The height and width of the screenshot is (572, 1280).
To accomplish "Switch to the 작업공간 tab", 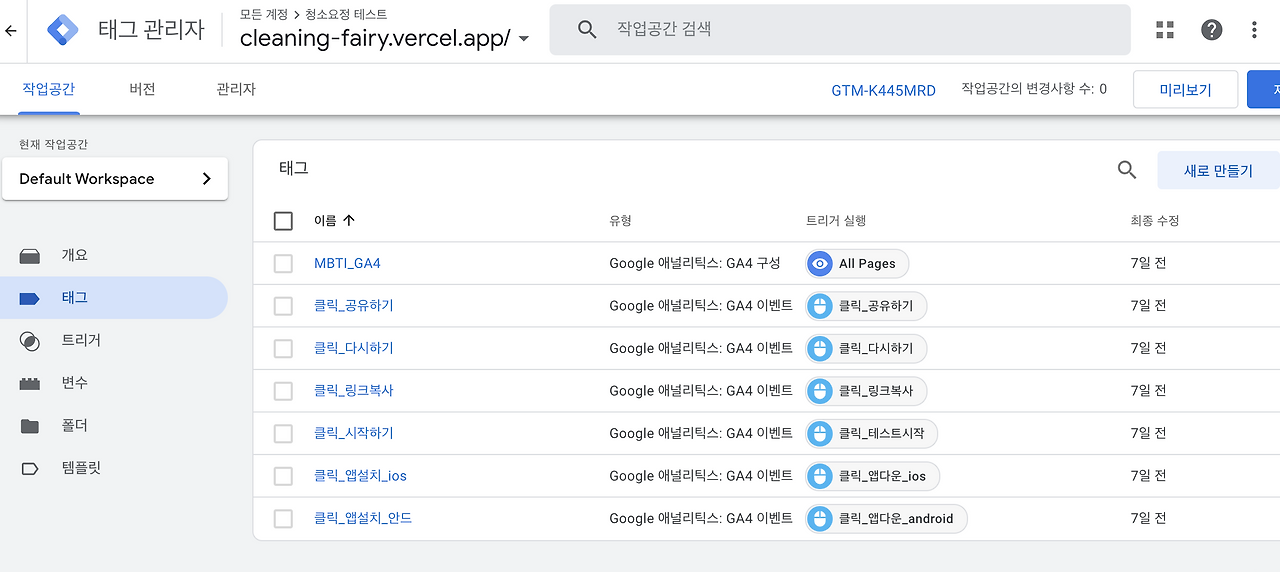I will (49, 89).
